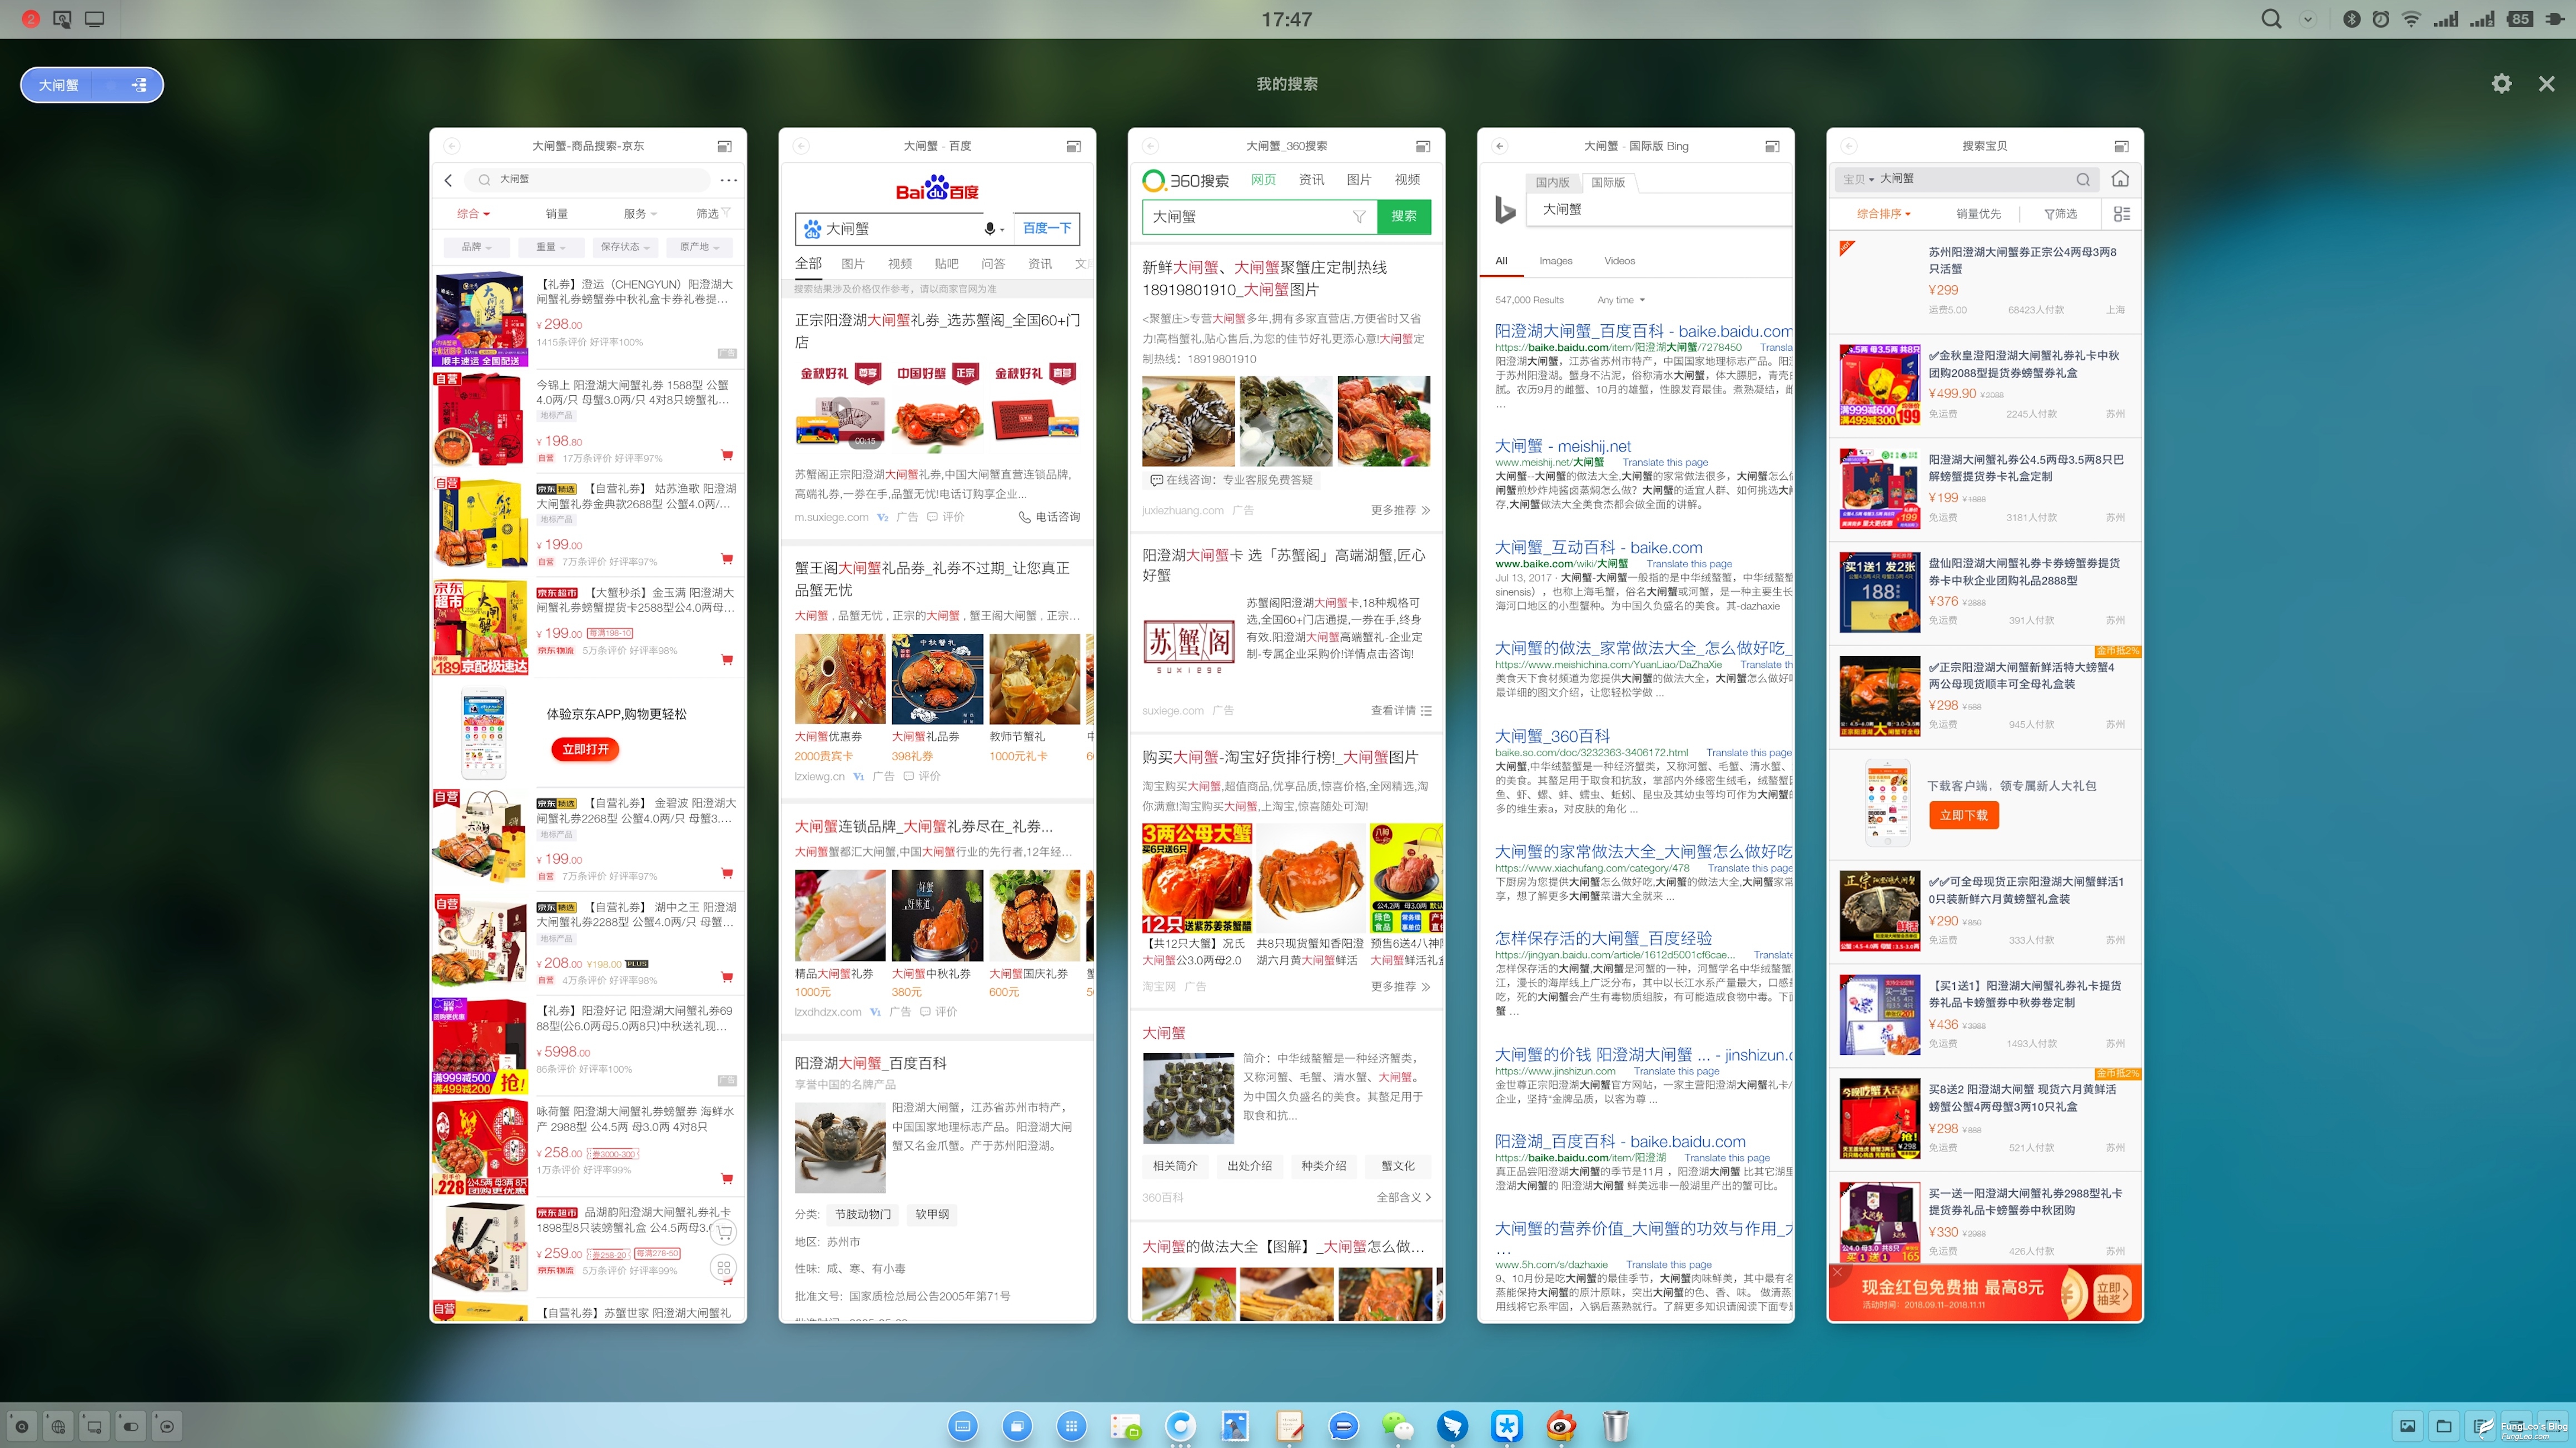Click green 搜索 button in 360 panel
The width and height of the screenshot is (2576, 1448).
[x=1403, y=216]
